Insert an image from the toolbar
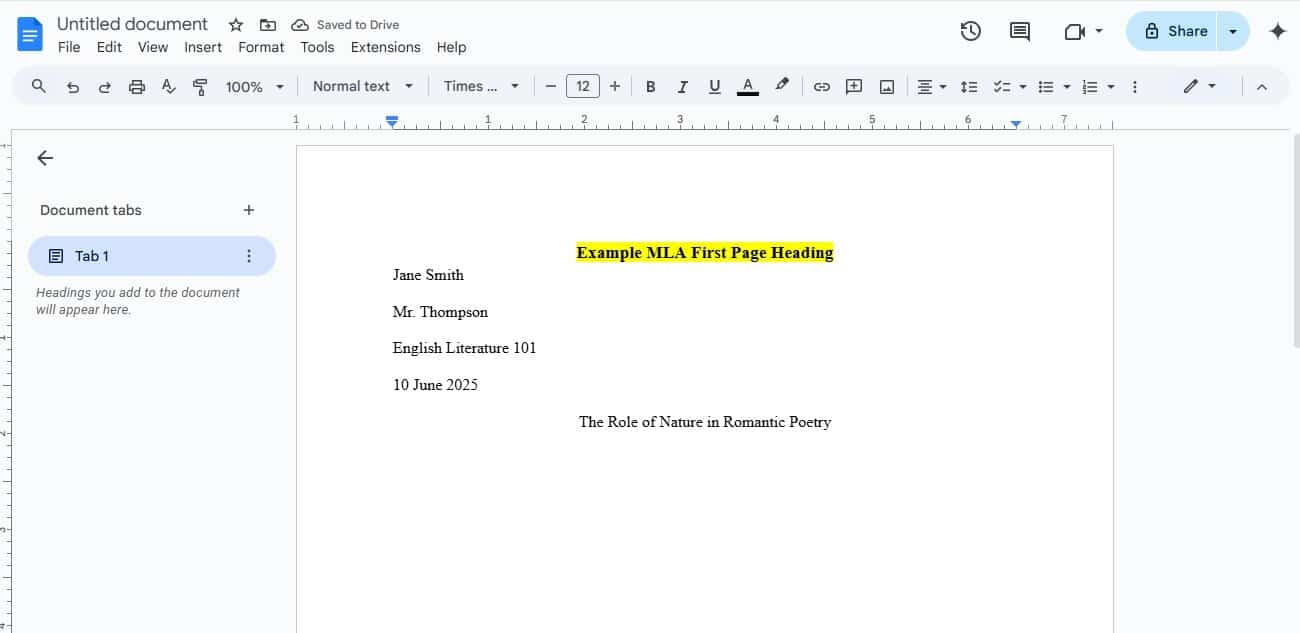Screen dimensions: 1300x633 pos(886,86)
